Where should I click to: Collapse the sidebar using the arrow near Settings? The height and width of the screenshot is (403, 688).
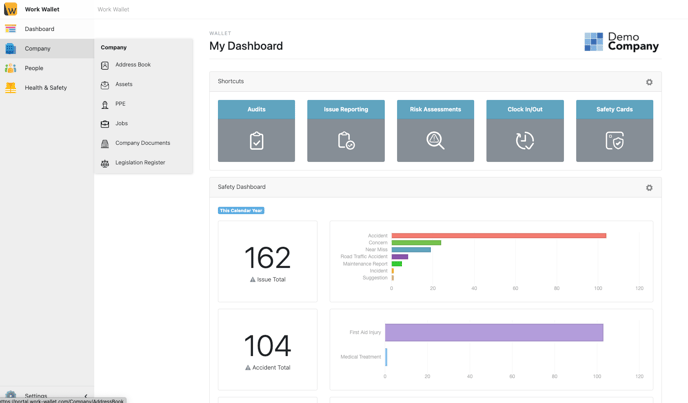[86, 396]
